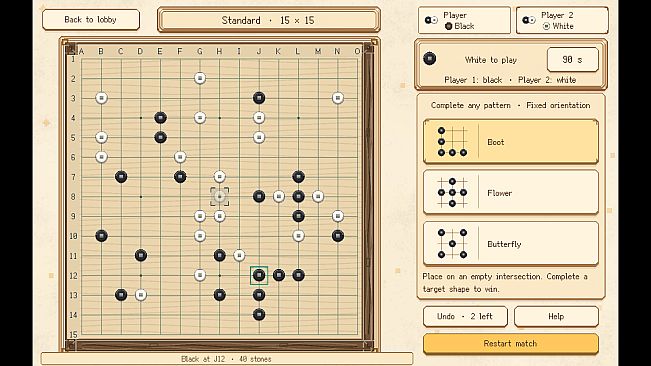Viewport: 651px width, 366px height.
Task: Click the white stone at K8
Action: tap(279, 196)
